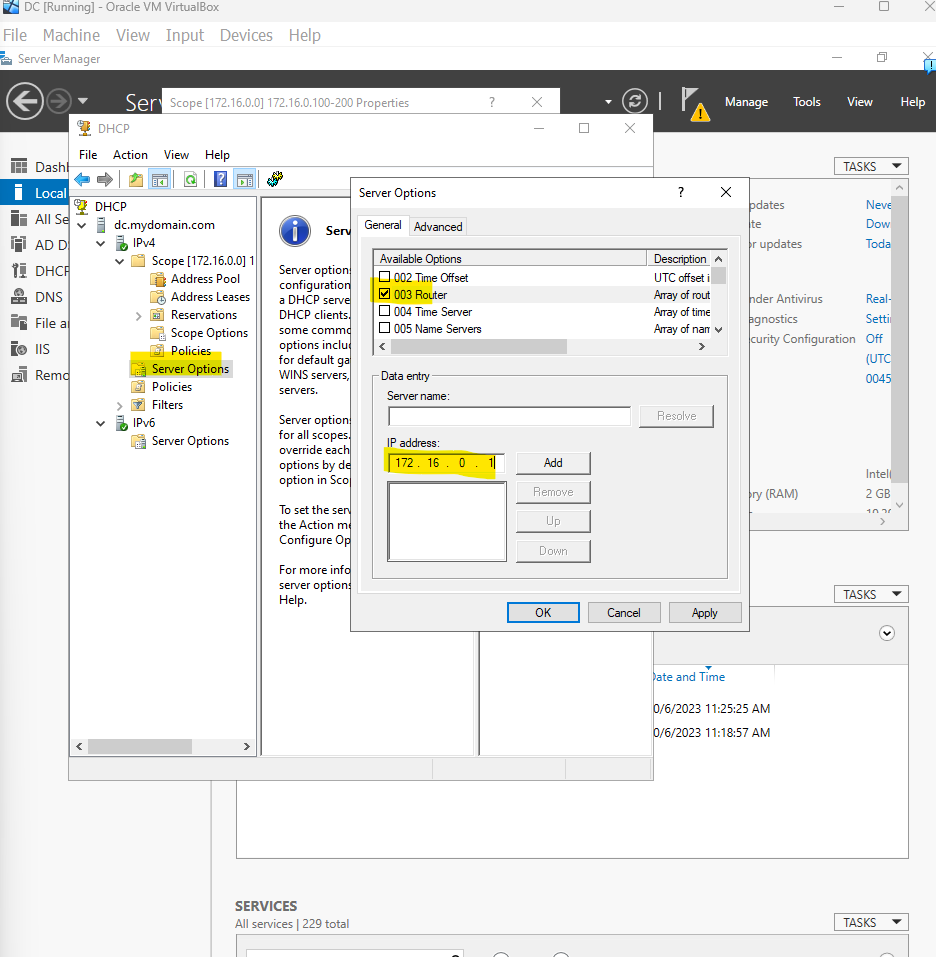Click the Refresh icon in DHCP toolbar
This screenshot has width=936, height=957.
click(191, 179)
